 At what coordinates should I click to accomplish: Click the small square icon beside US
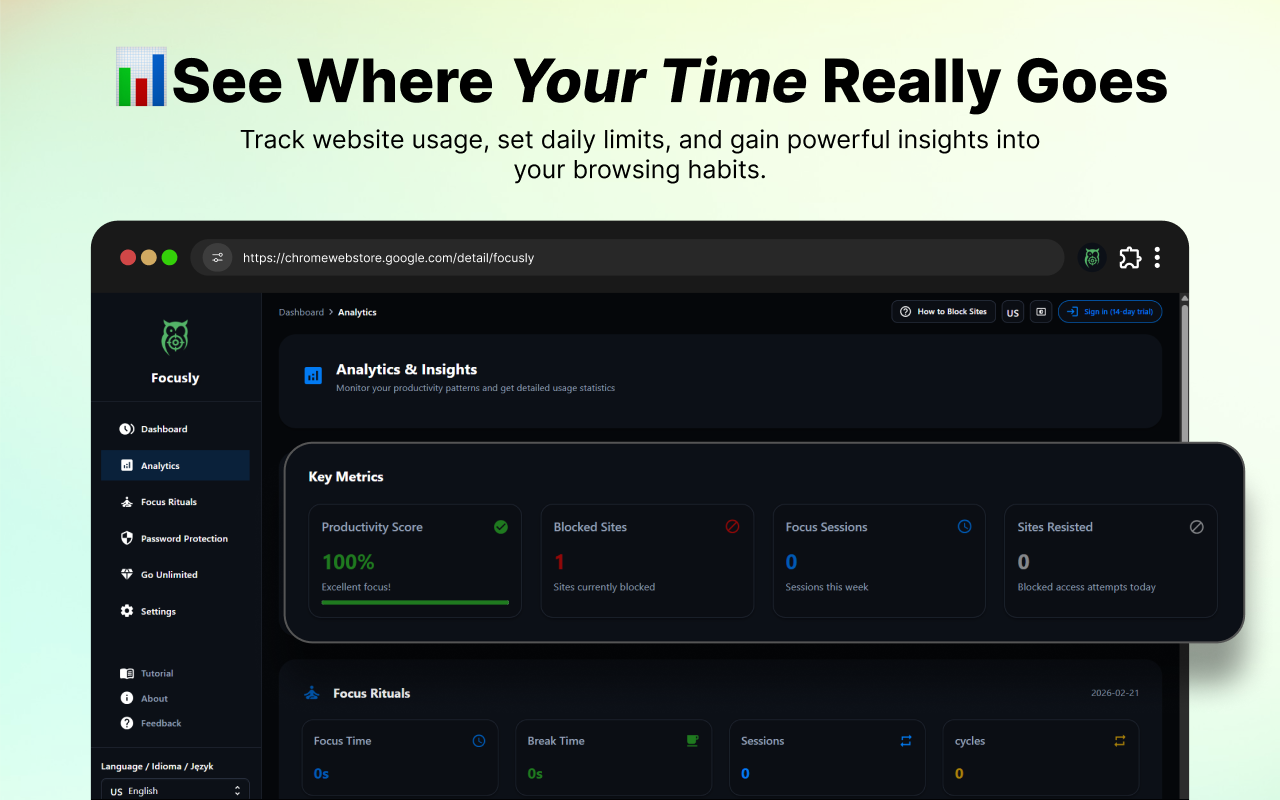(1041, 312)
